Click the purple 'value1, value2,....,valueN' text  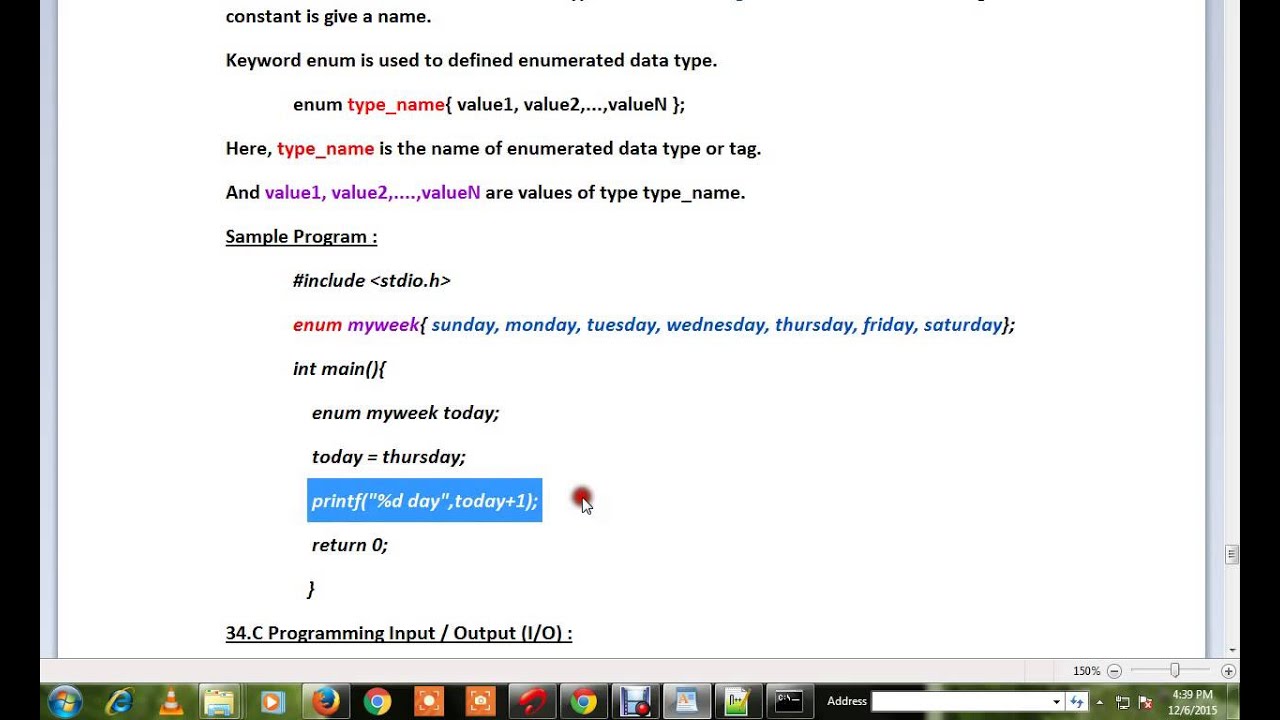(372, 193)
